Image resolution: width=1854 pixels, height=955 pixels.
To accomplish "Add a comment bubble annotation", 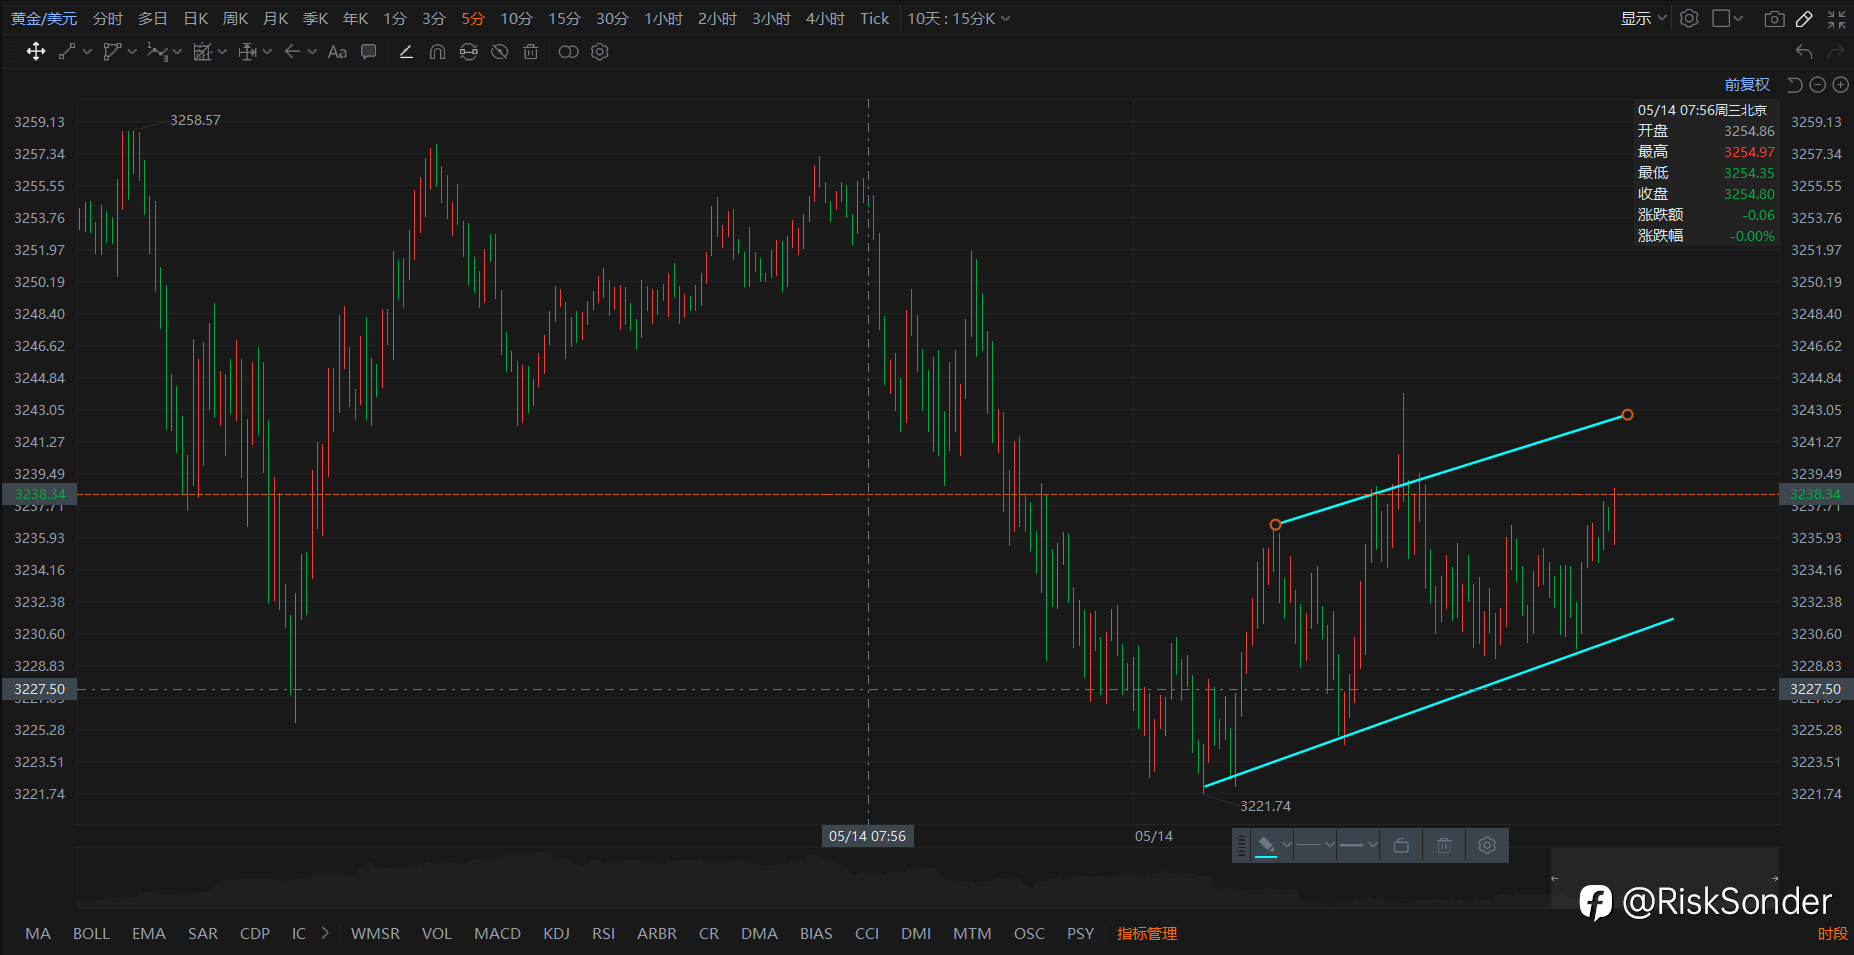I will [x=369, y=52].
